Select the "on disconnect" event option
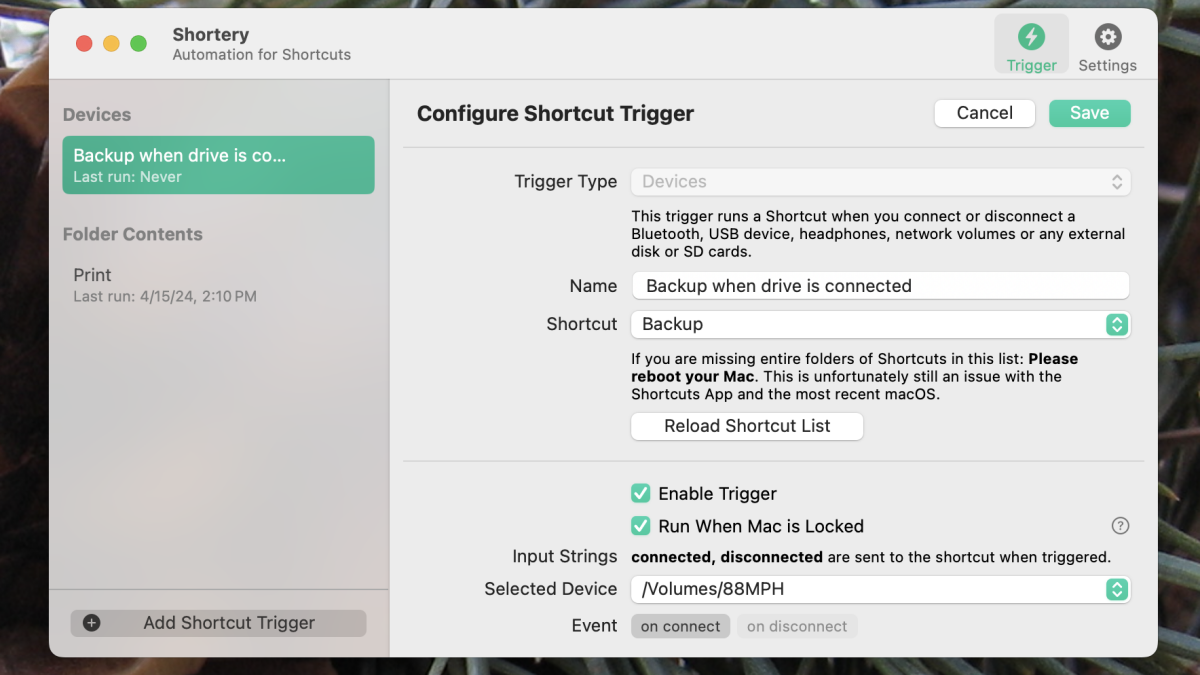This screenshot has width=1200, height=675. [x=797, y=626]
